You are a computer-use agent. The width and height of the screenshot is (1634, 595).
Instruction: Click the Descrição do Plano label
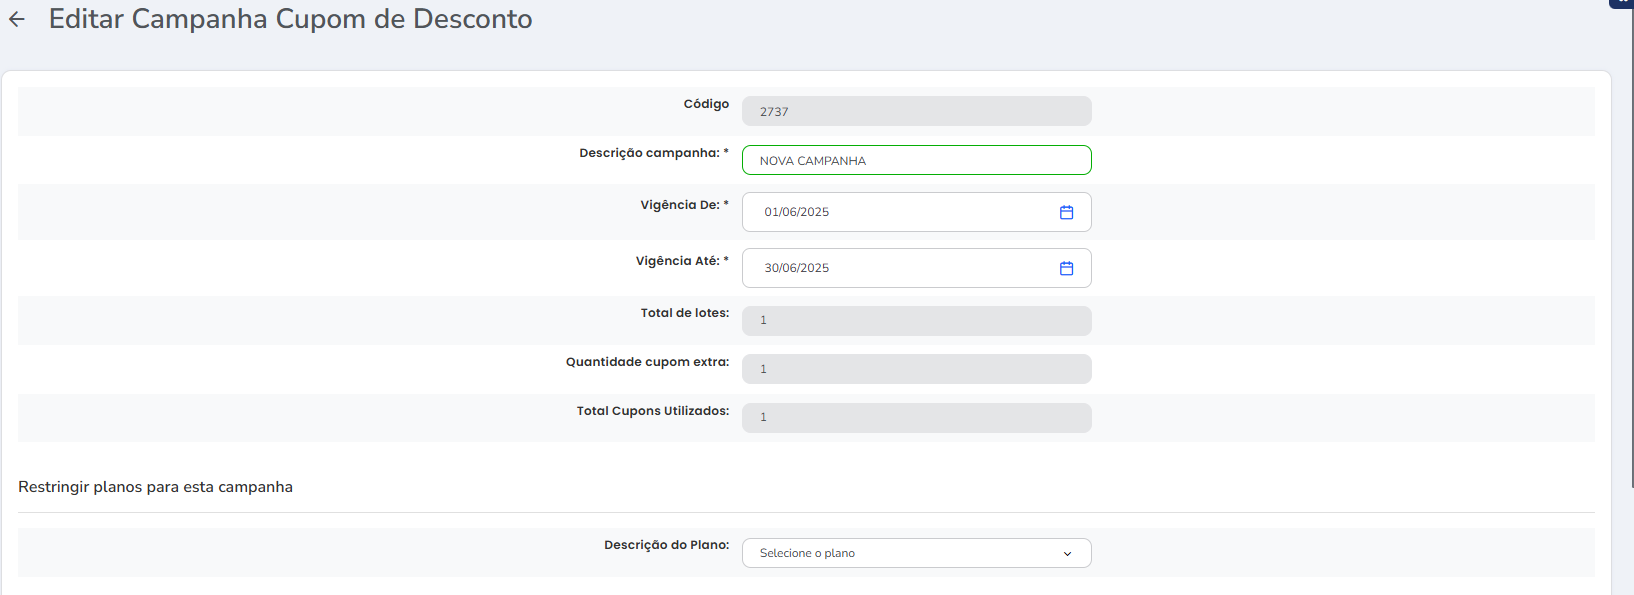click(667, 545)
